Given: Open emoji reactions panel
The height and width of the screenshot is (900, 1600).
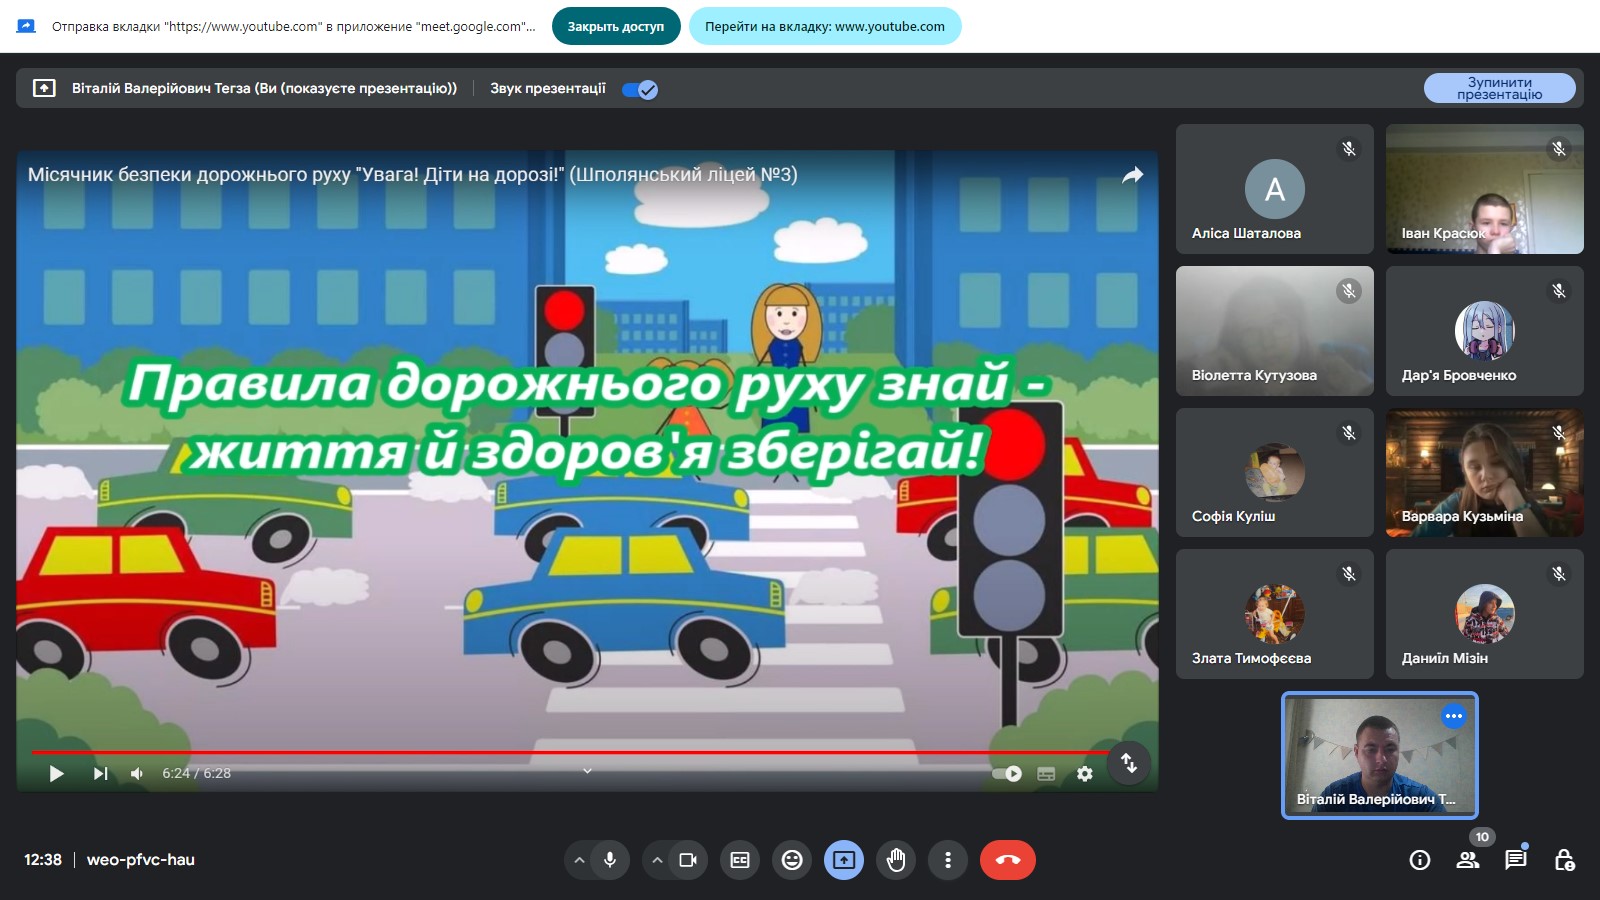Looking at the screenshot, I should [x=792, y=860].
